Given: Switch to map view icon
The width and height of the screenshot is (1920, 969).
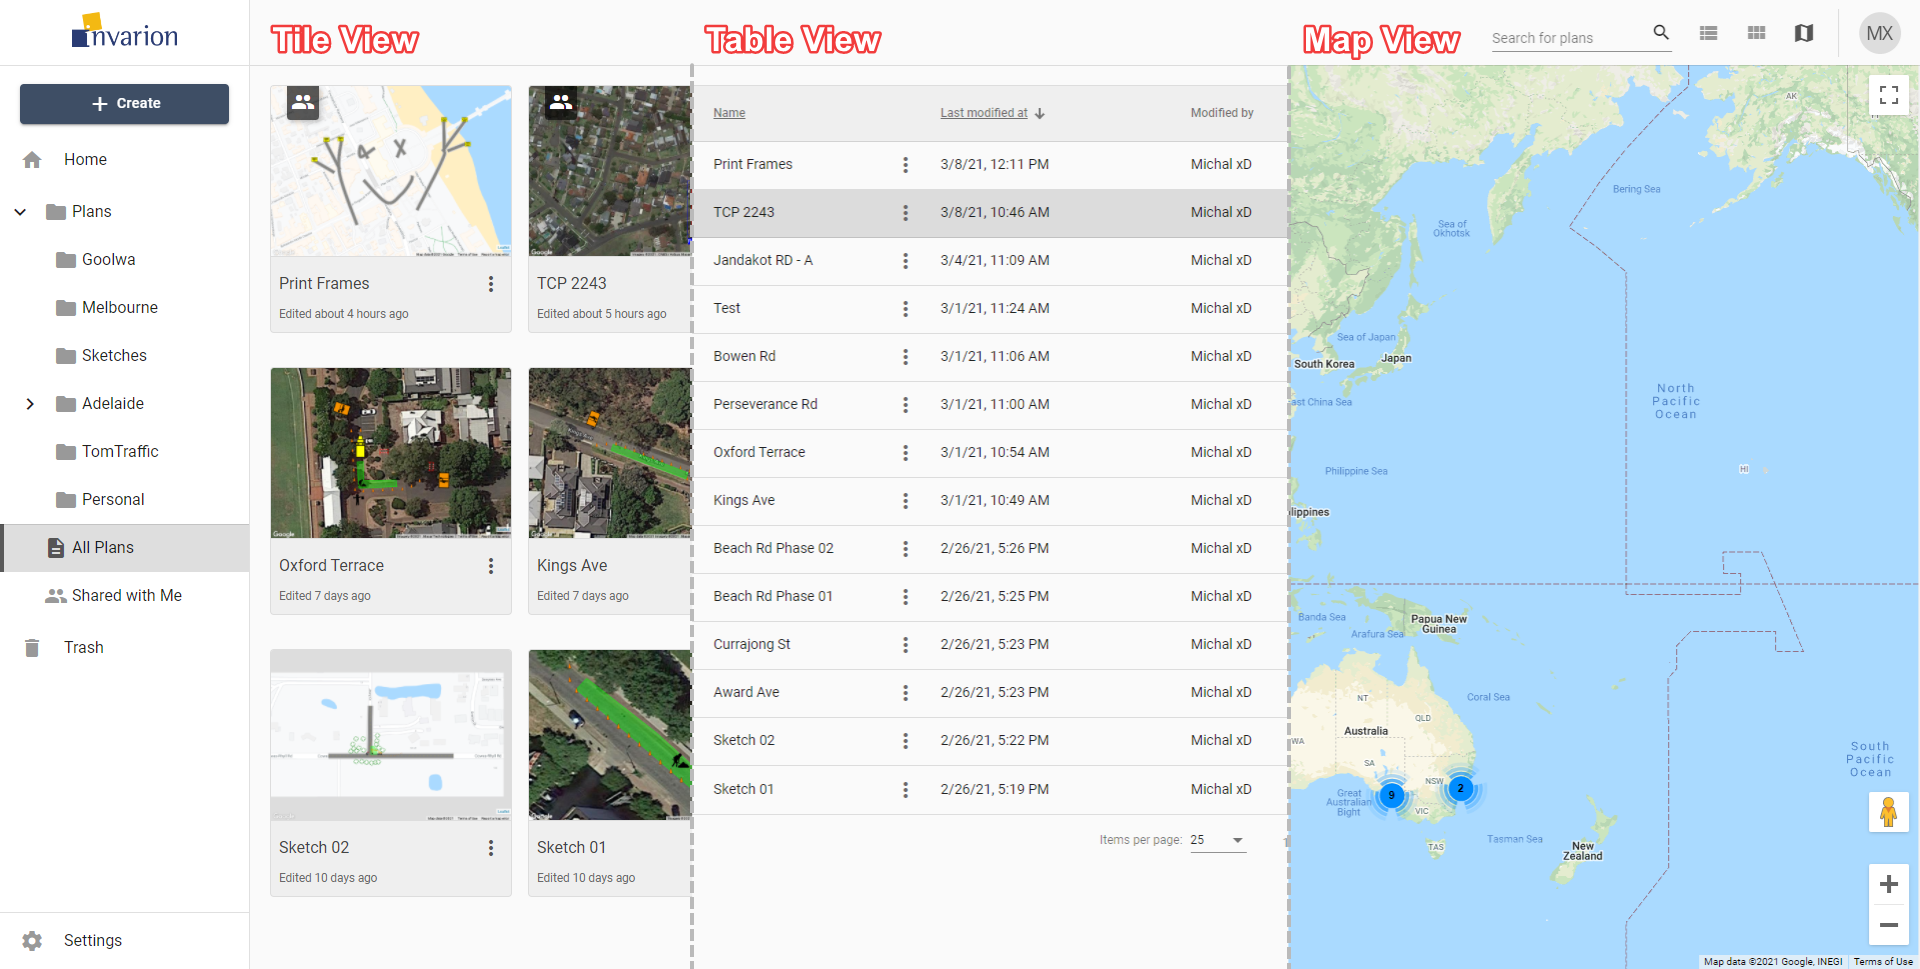Looking at the screenshot, I should (x=1804, y=33).
